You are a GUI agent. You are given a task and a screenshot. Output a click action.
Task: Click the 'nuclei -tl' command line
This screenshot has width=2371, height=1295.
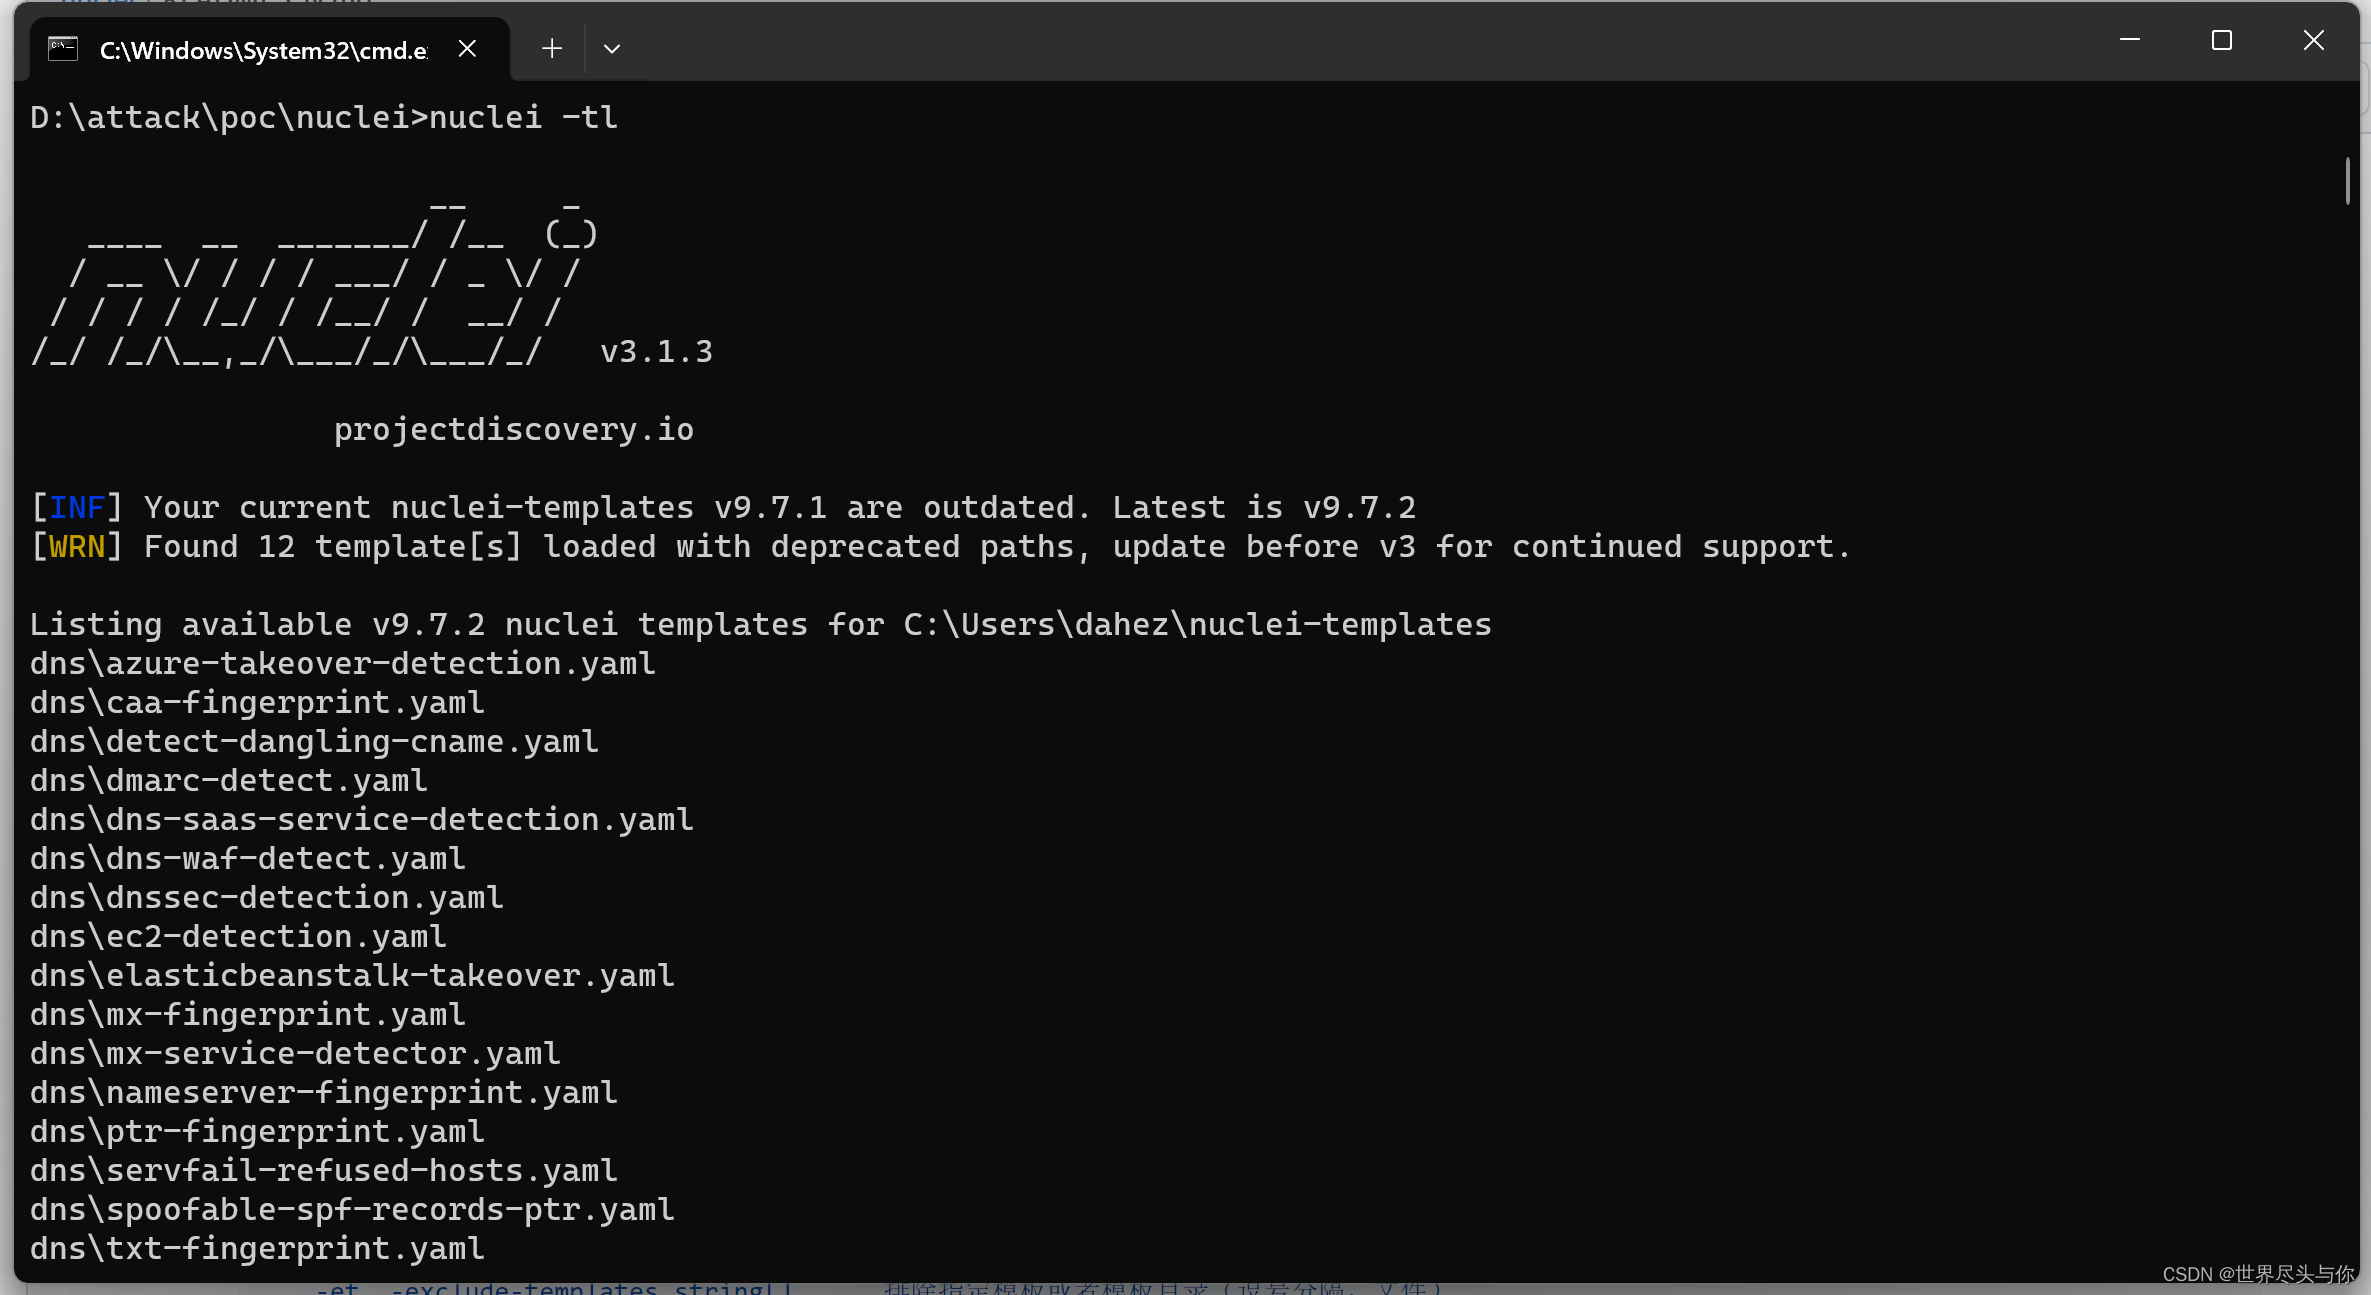tap(324, 117)
